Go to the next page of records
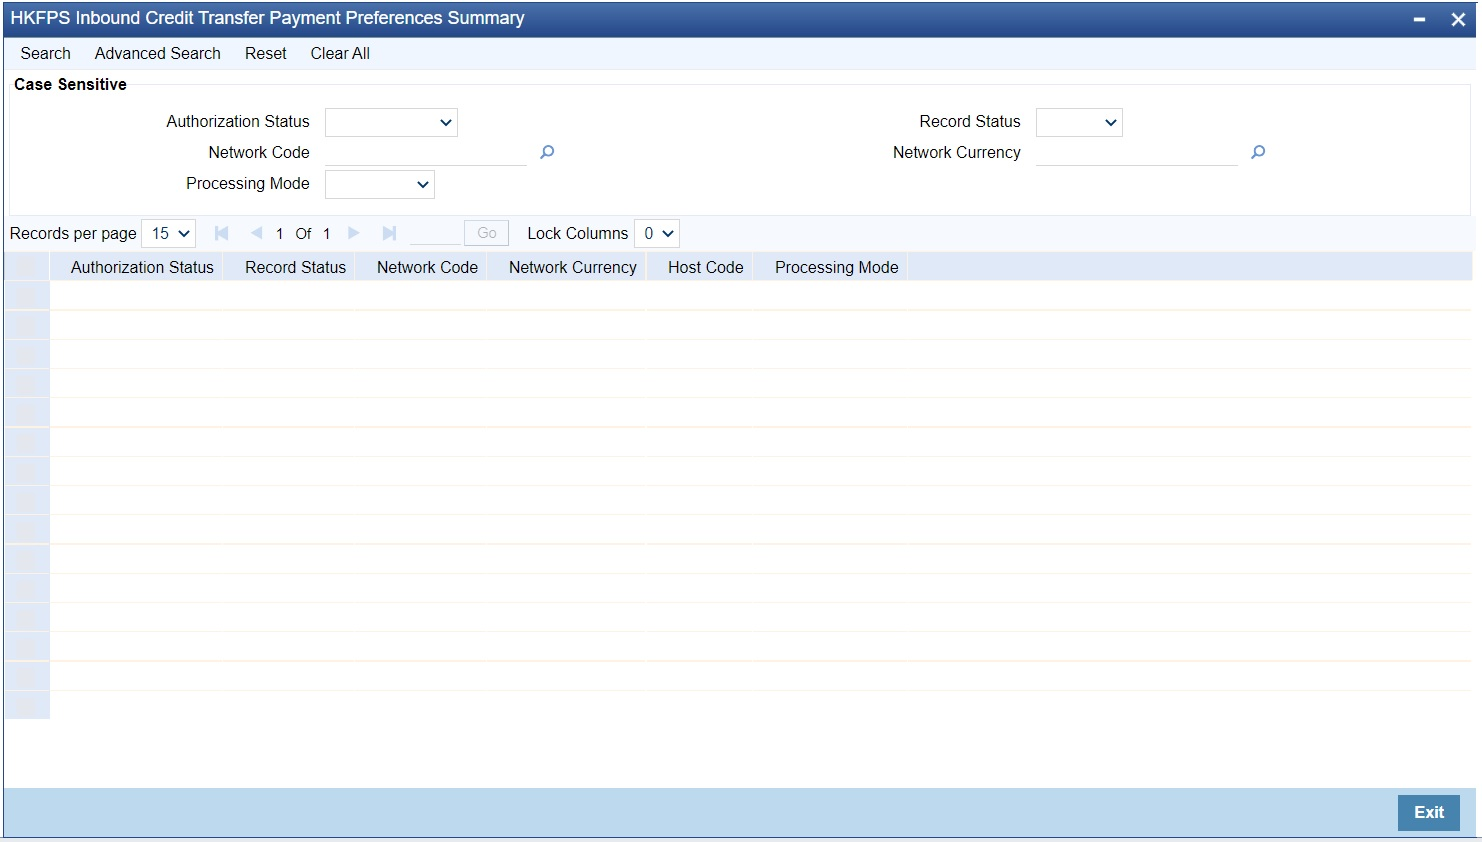The height and width of the screenshot is (842, 1482). pos(354,233)
